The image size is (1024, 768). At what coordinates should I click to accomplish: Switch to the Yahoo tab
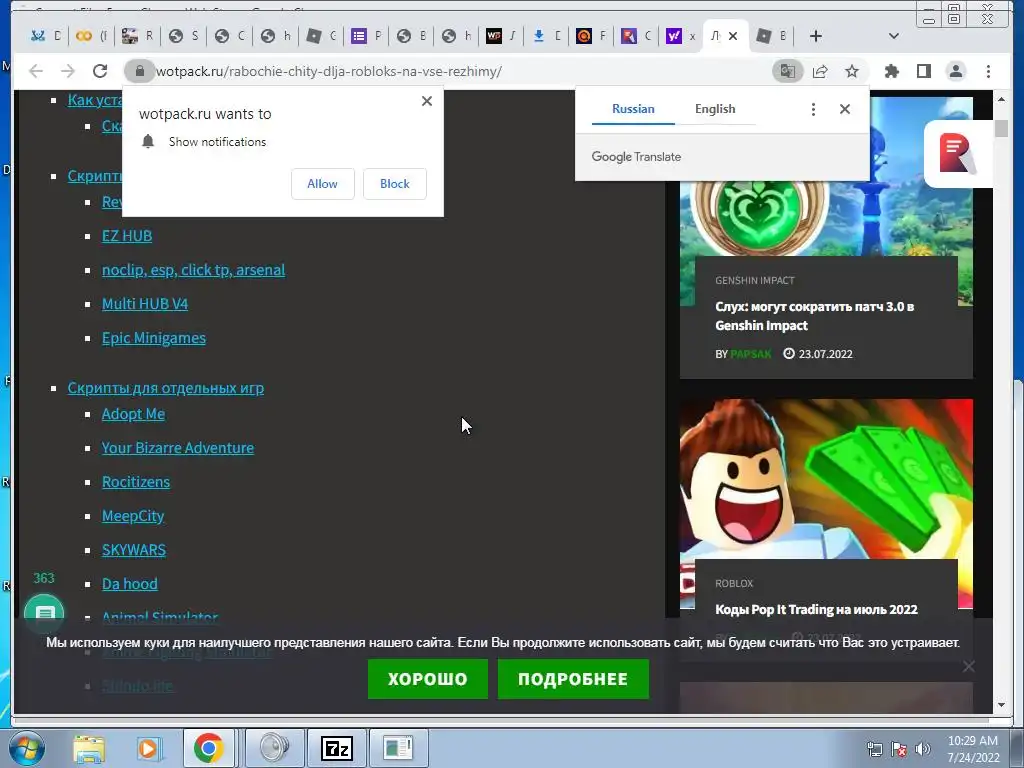(679, 36)
